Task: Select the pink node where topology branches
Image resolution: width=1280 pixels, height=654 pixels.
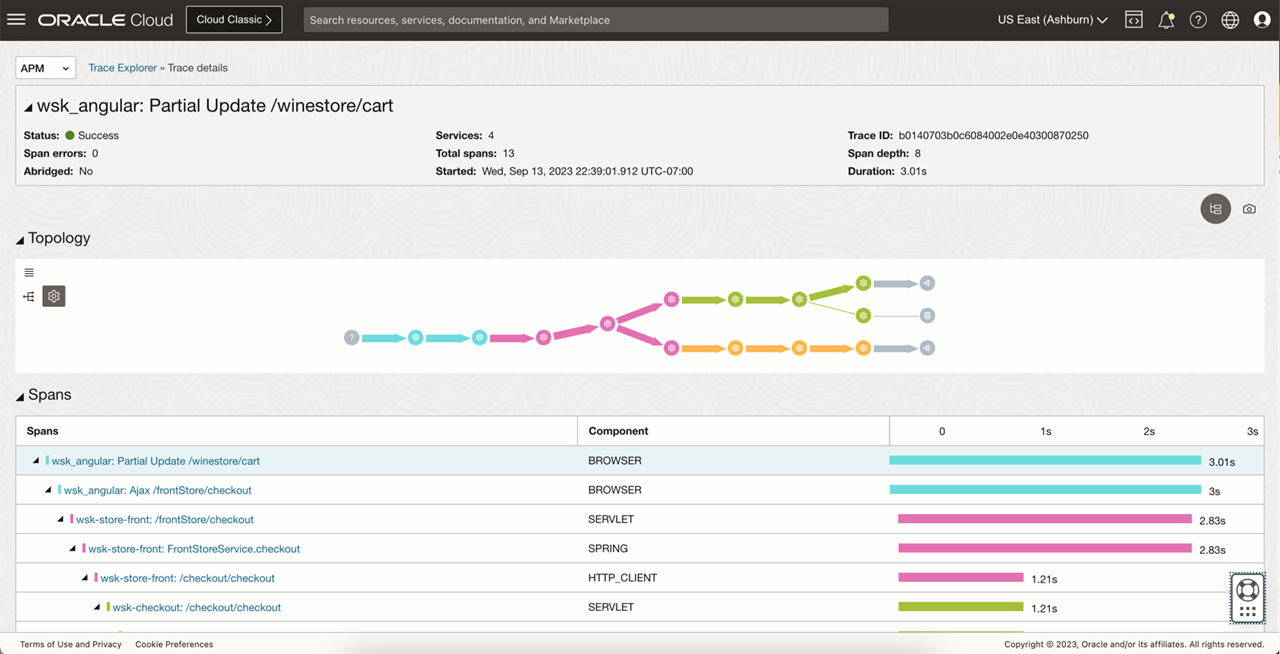Action: [607, 323]
